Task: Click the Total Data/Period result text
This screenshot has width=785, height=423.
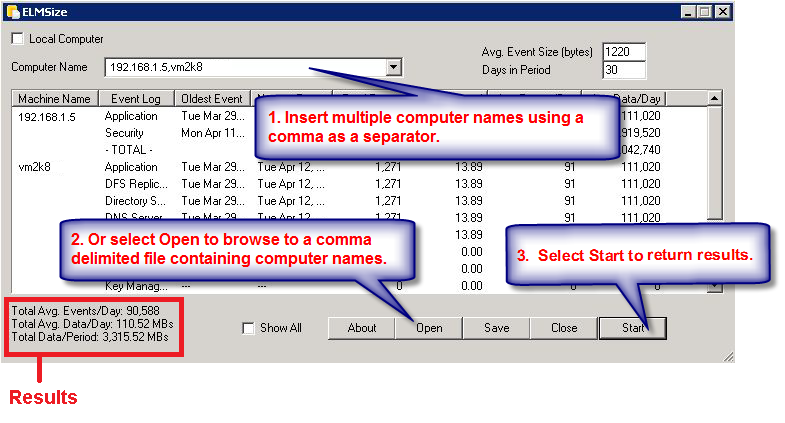Action: (90, 336)
